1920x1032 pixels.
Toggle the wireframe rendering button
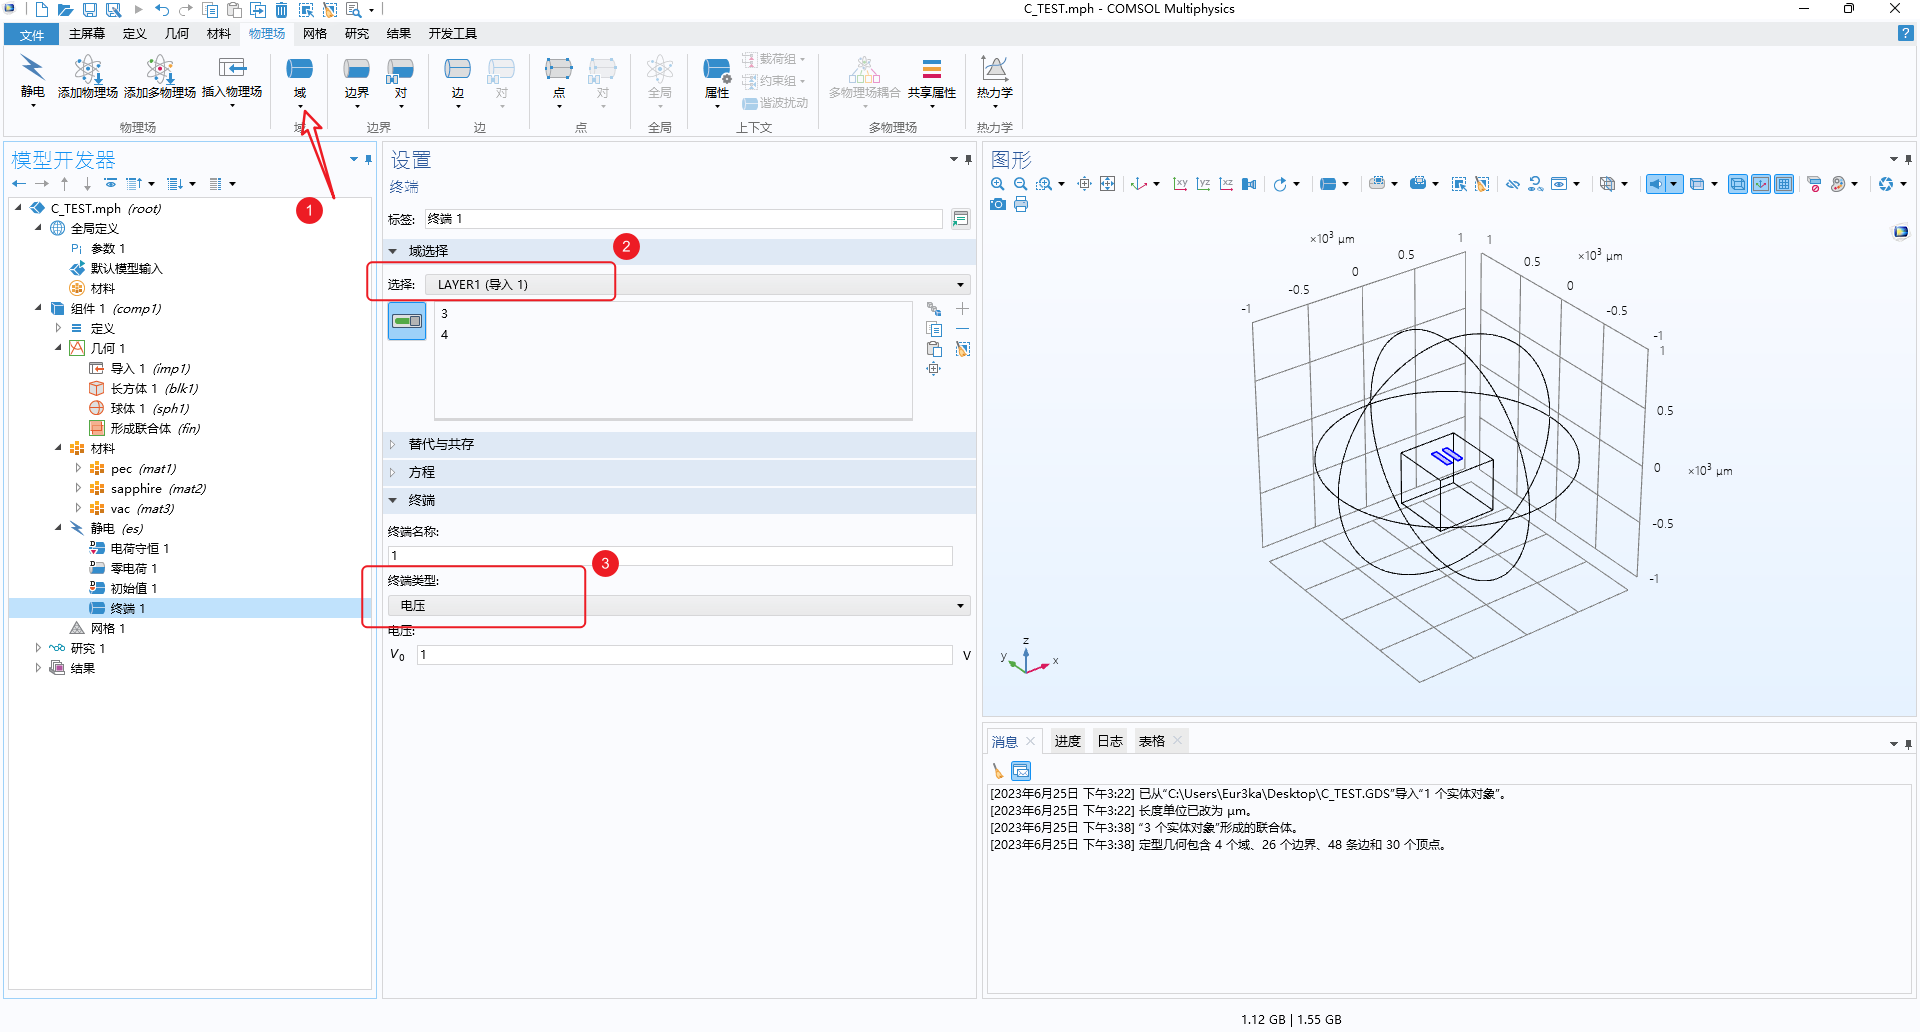click(1738, 184)
